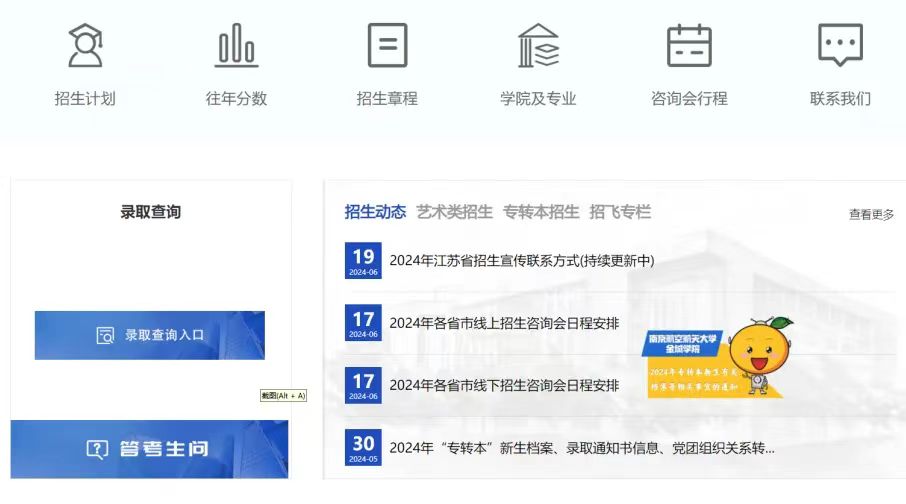This screenshot has height=504, width=906.
Task: Click the search icon in 录取查询入口 button
Action: 105,336
